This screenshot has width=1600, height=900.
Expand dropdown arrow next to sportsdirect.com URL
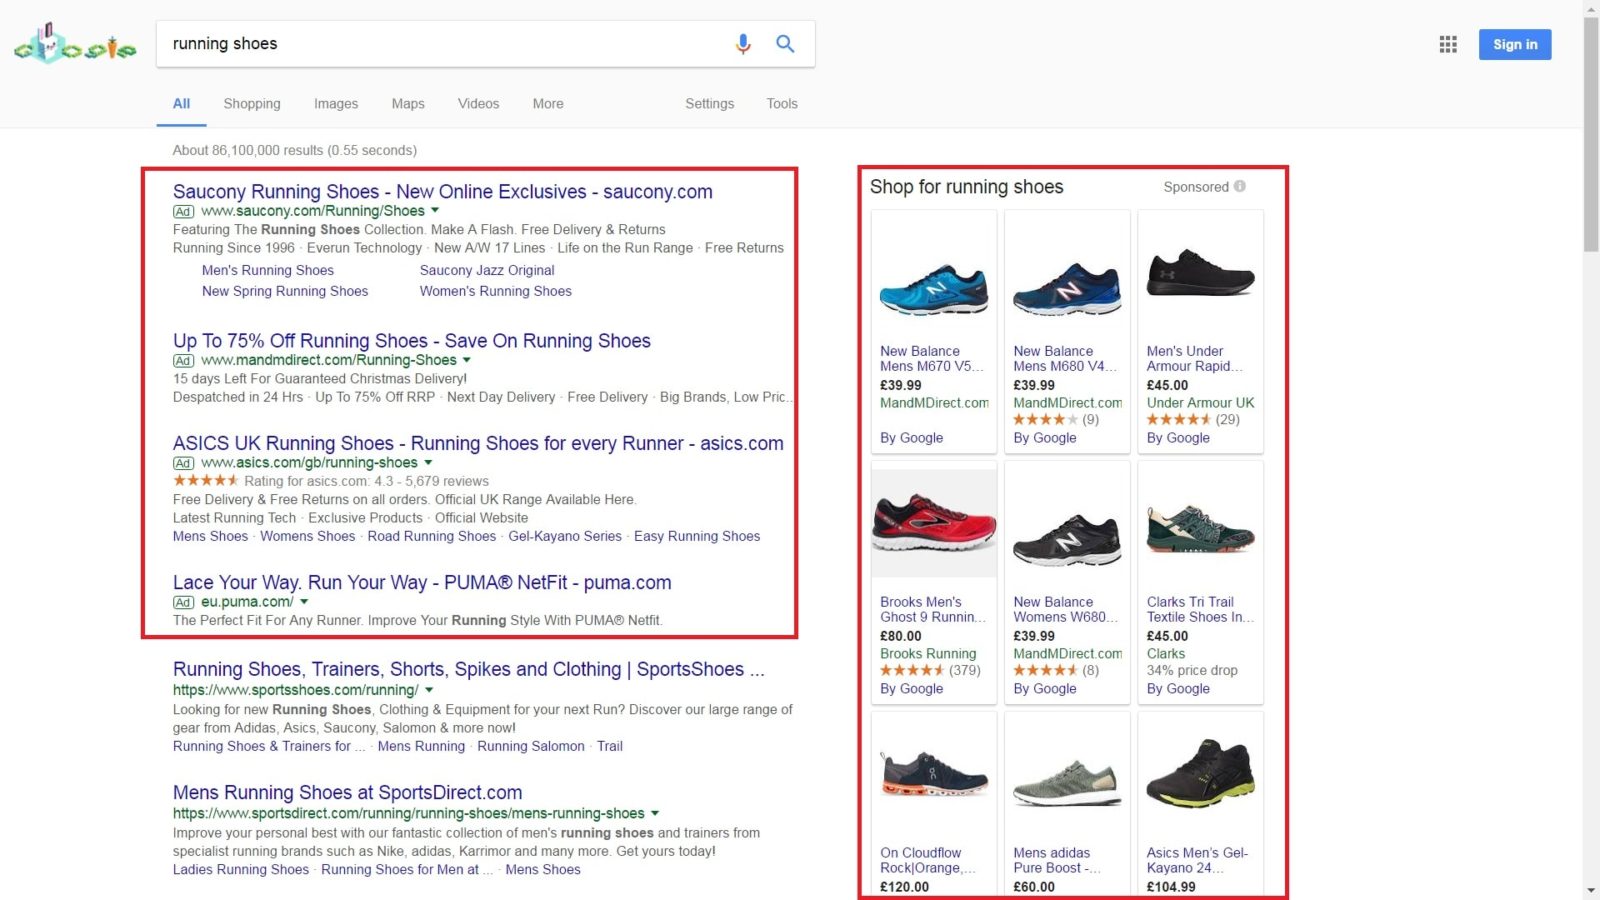655,813
